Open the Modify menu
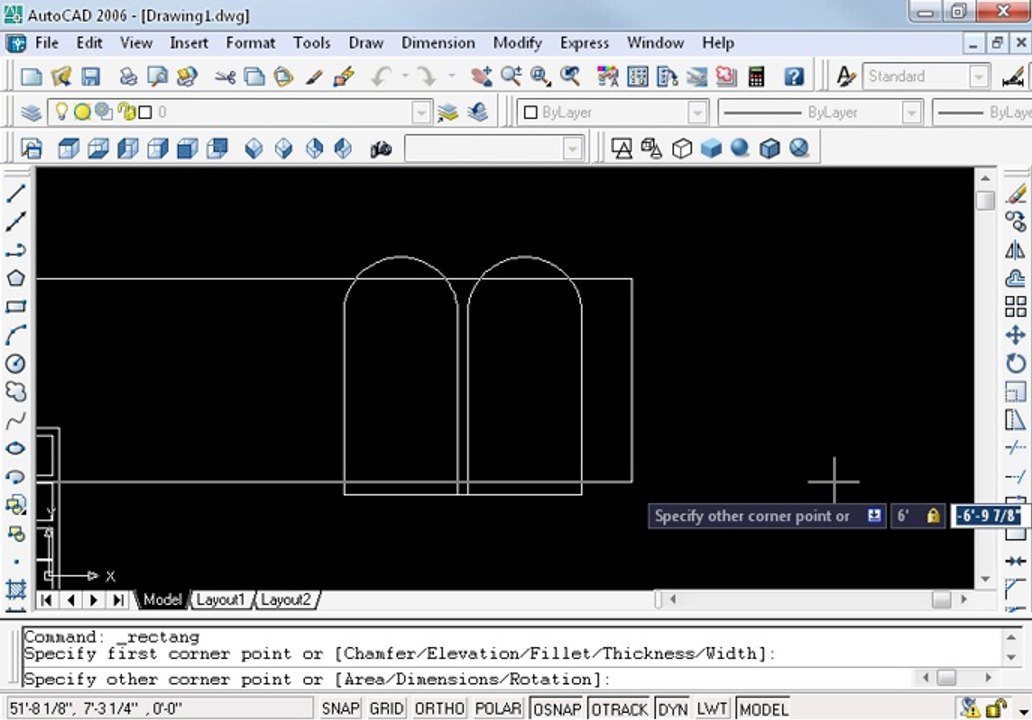The width and height of the screenshot is (1032, 720). 517,43
